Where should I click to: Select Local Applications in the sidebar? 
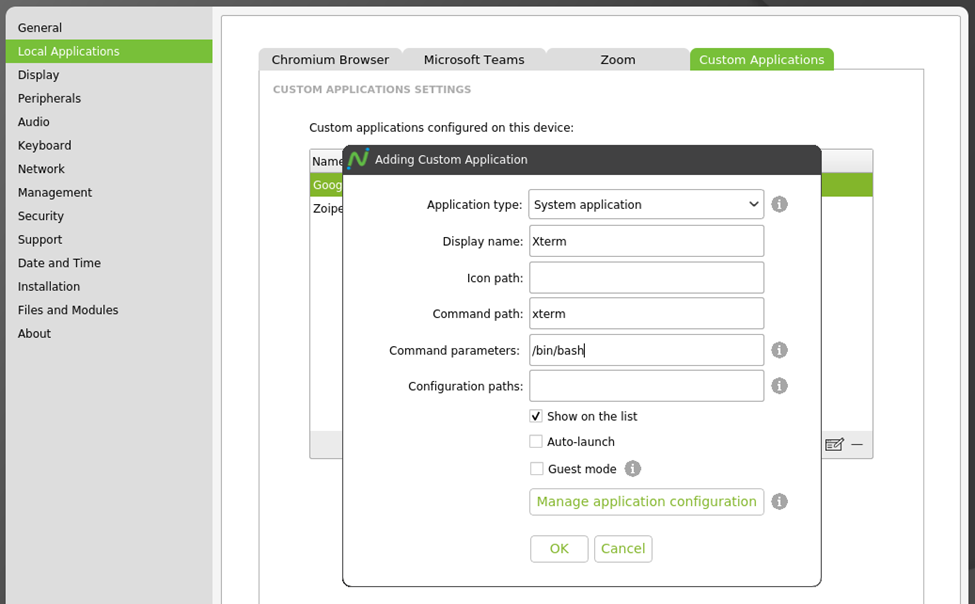coord(109,51)
